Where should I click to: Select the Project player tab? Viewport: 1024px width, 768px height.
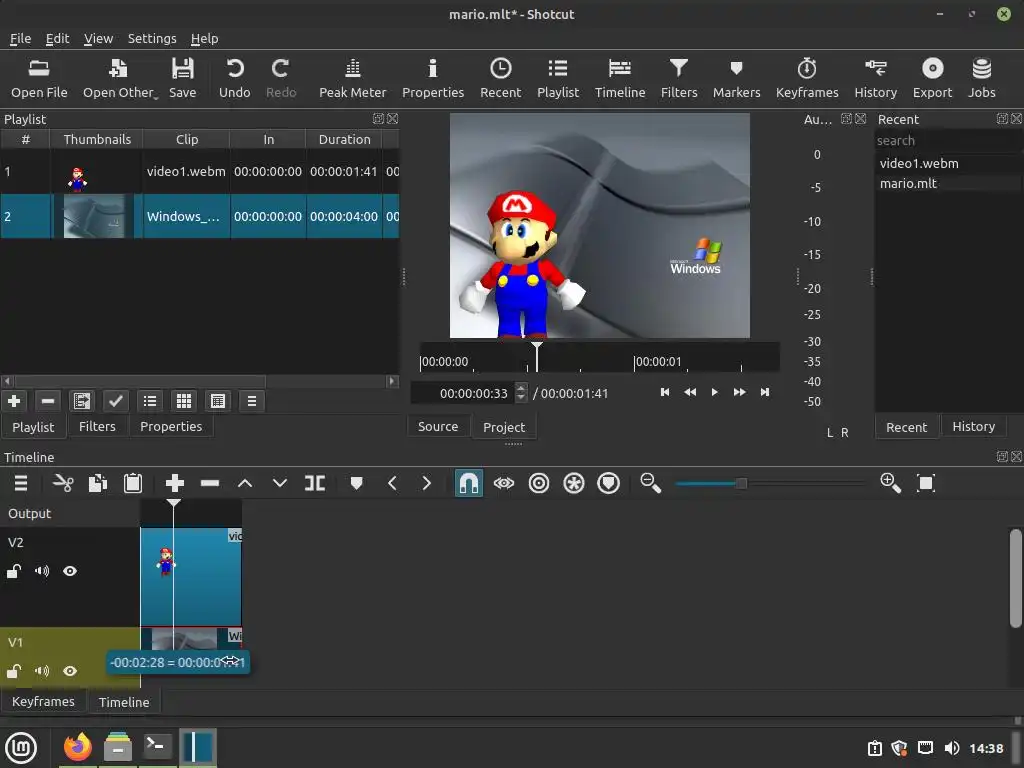click(x=504, y=427)
